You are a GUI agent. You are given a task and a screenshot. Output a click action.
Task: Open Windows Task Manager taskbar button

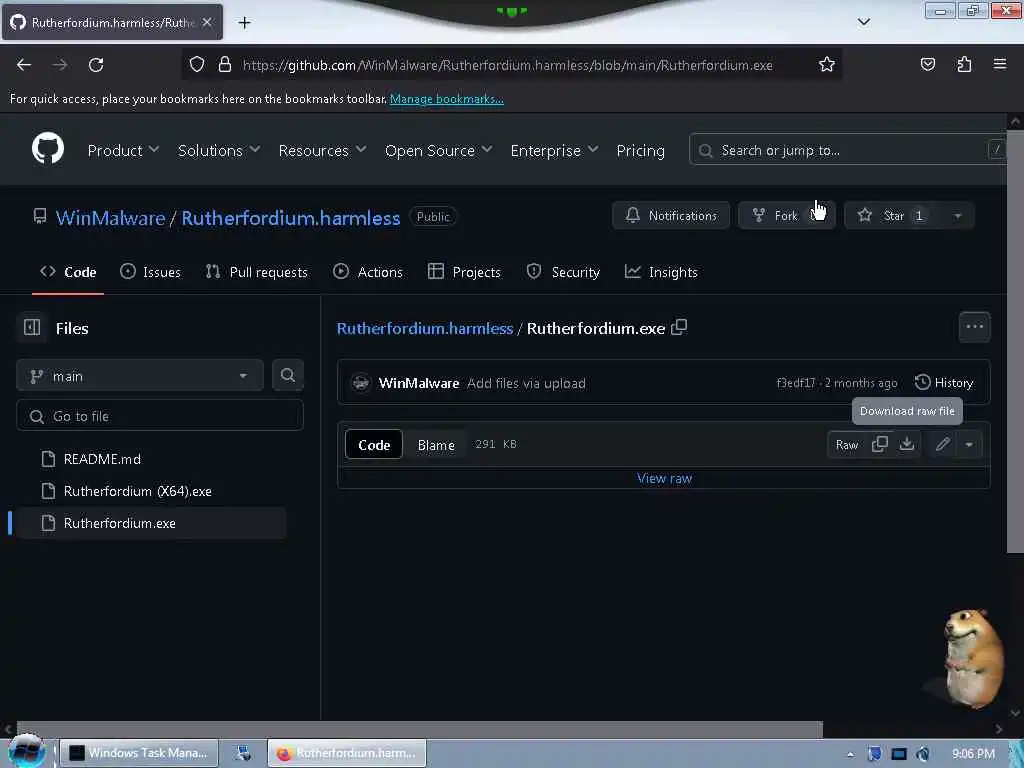[139, 753]
